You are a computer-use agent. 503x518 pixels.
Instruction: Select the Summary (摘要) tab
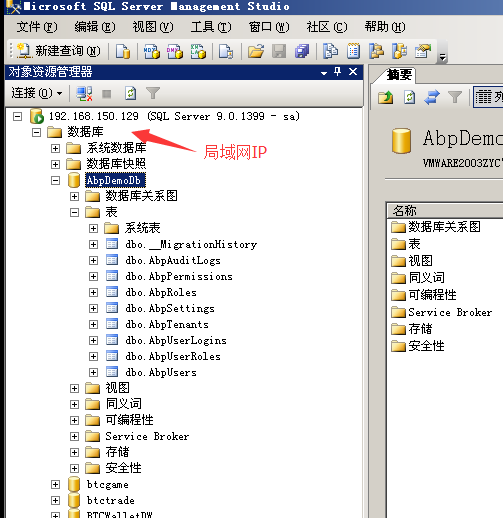(x=399, y=75)
